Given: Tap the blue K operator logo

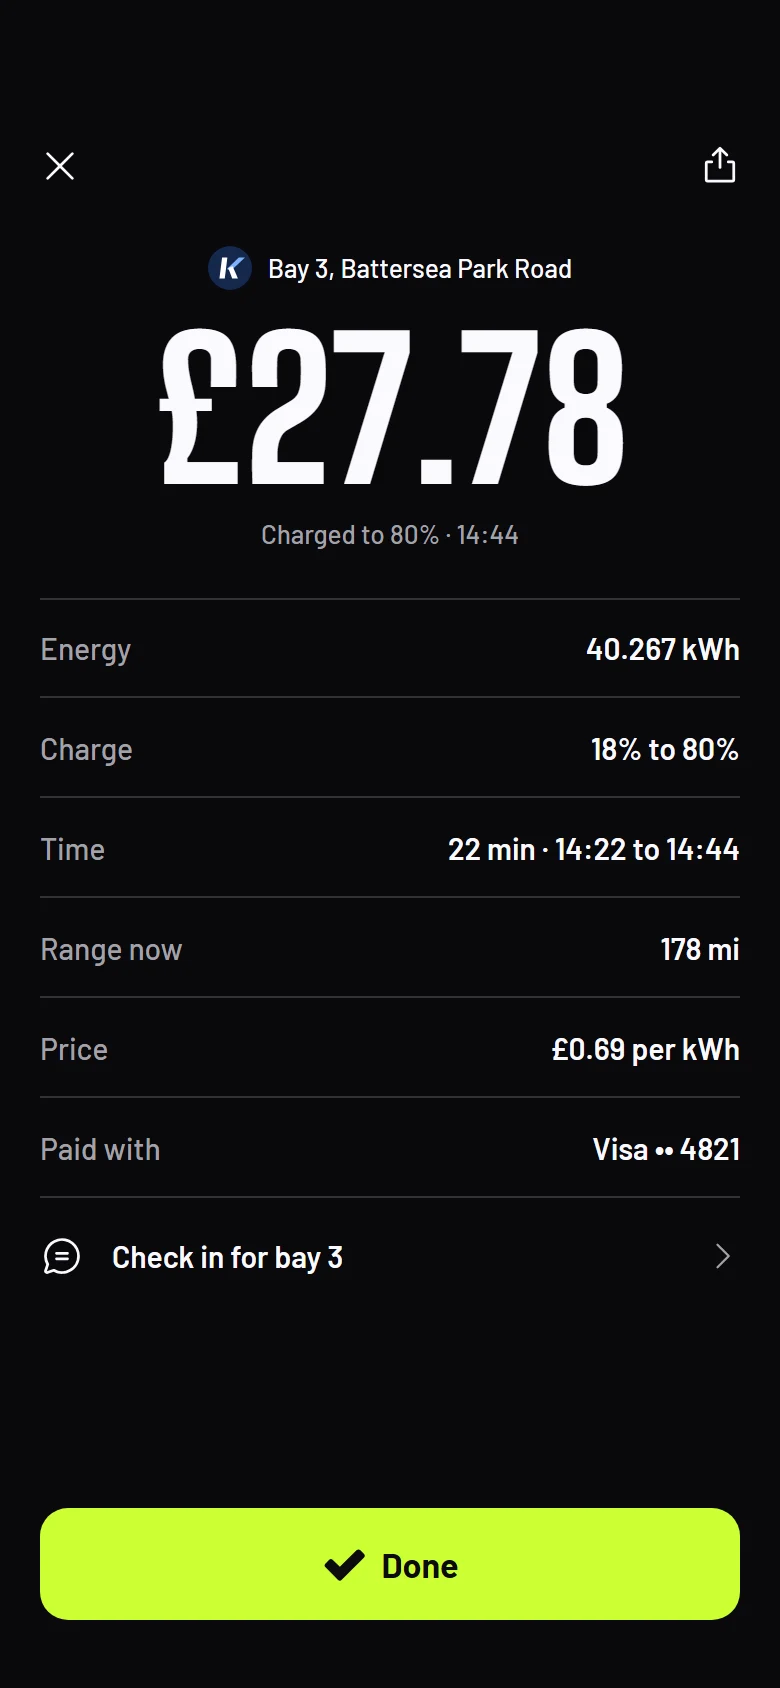Looking at the screenshot, I should [230, 268].
